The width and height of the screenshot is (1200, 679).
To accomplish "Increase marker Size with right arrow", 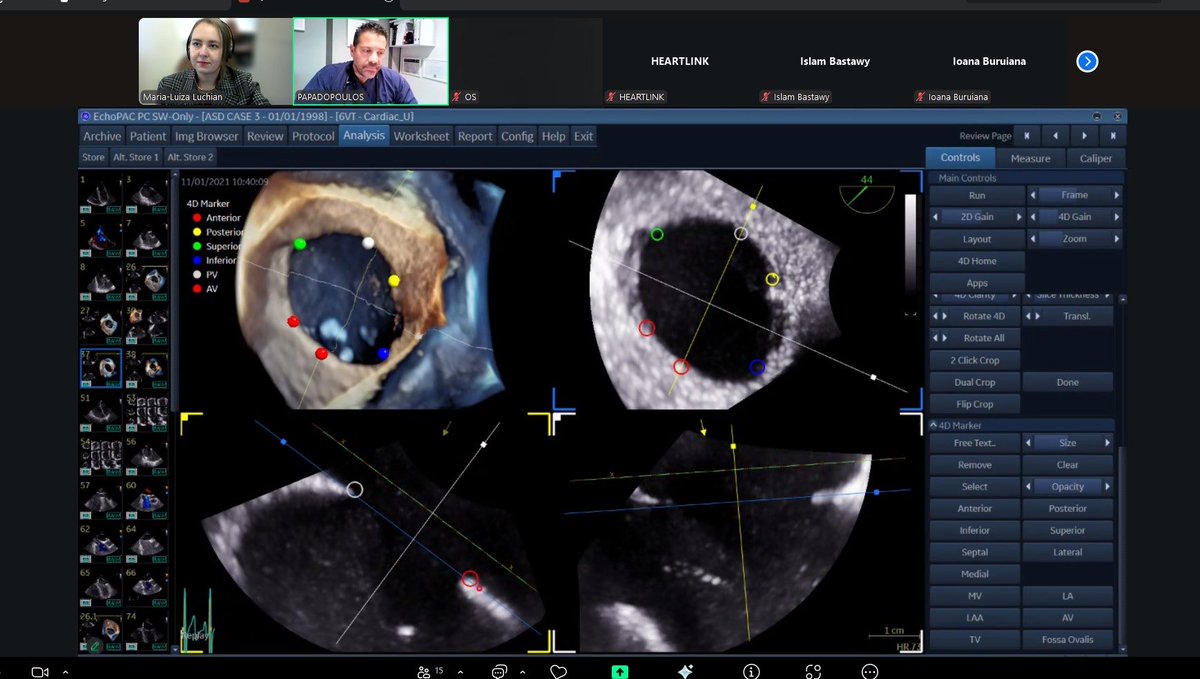I will (1108, 442).
